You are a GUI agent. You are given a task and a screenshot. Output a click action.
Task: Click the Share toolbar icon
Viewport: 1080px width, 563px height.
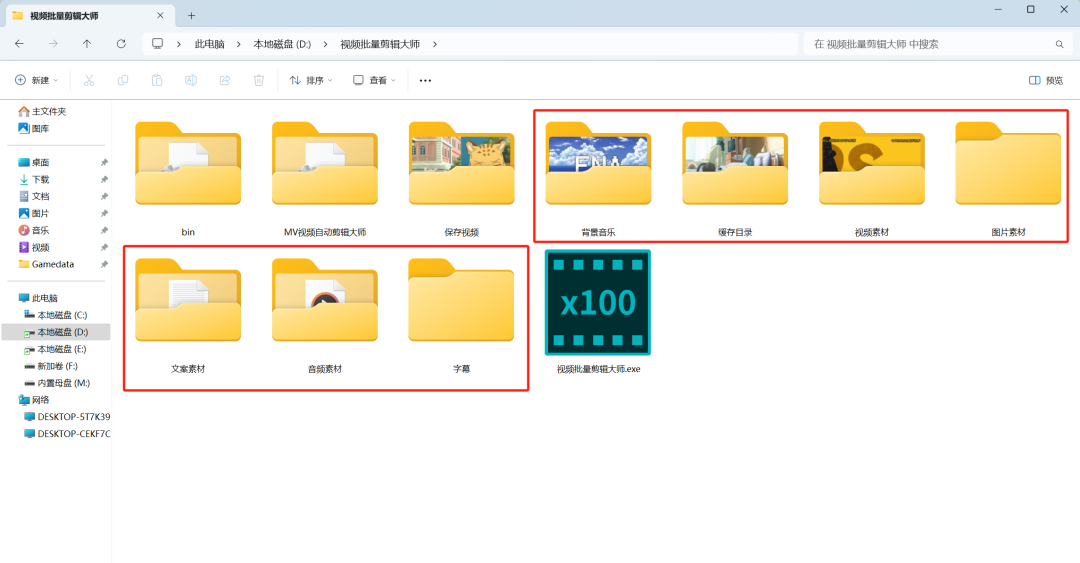[x=225, y=81]
